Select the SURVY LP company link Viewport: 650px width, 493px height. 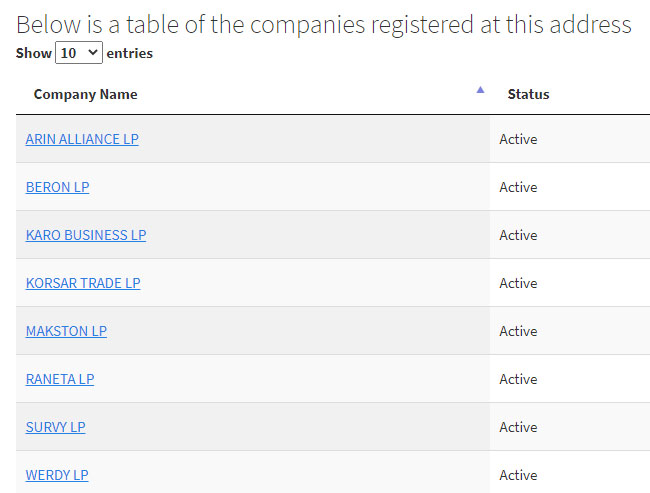[x=55, y=427]
